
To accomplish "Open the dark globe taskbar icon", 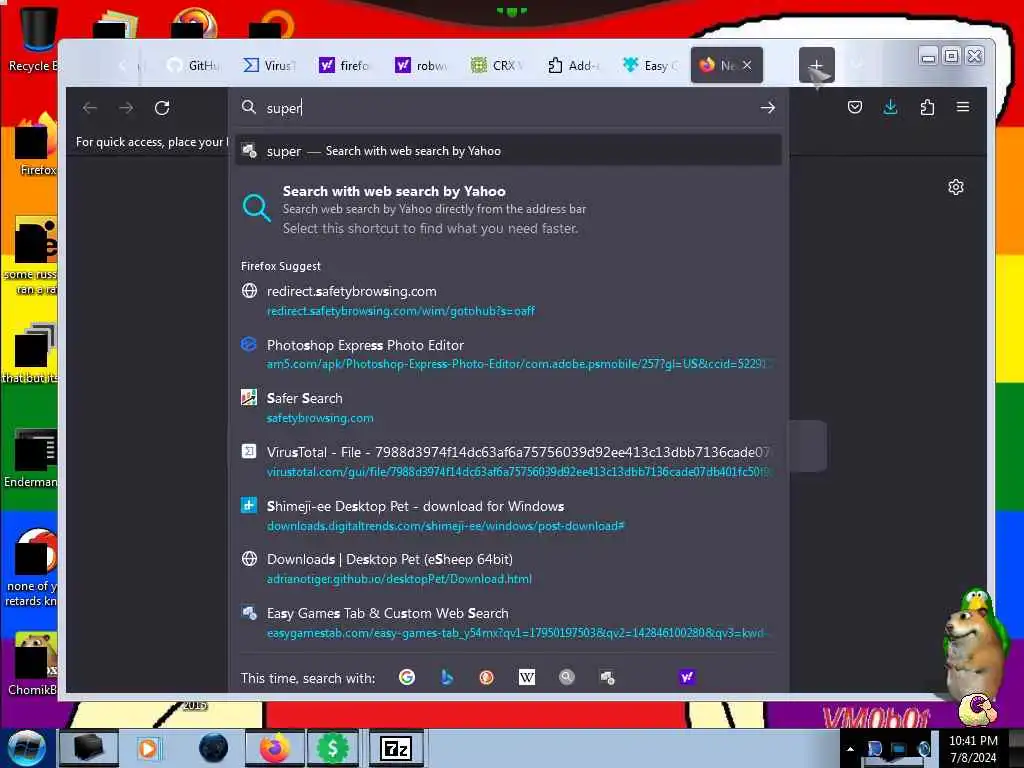I will [213, 748].
